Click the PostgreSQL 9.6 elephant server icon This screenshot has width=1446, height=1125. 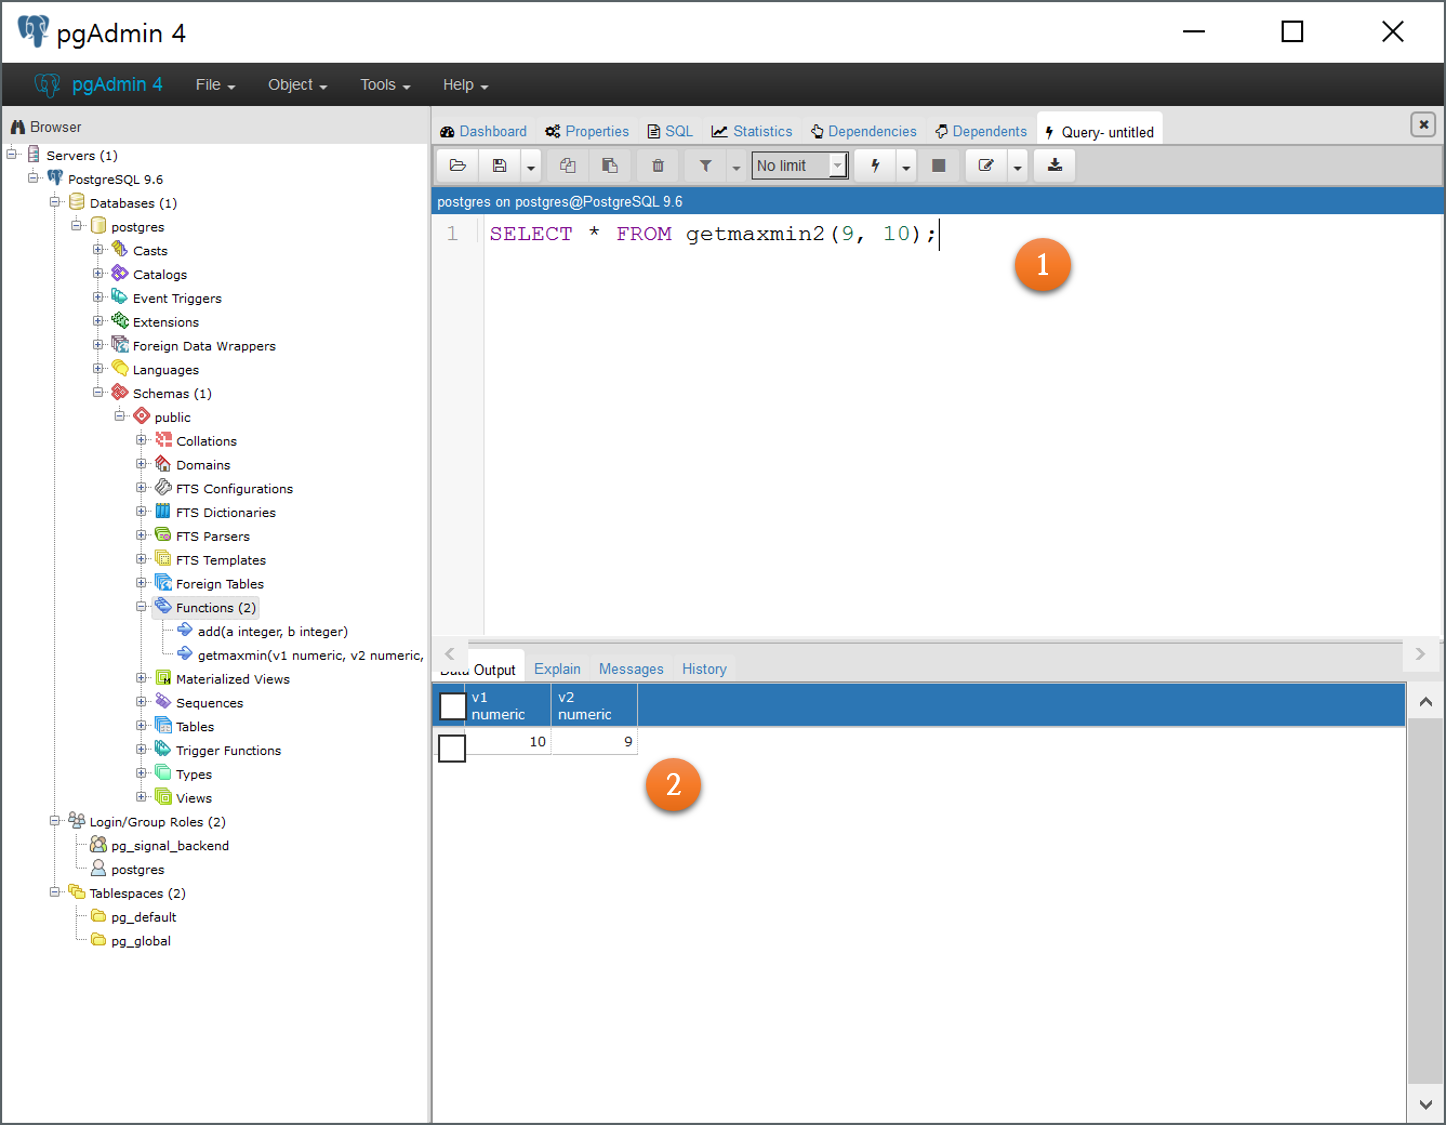[x=55, y=178]
